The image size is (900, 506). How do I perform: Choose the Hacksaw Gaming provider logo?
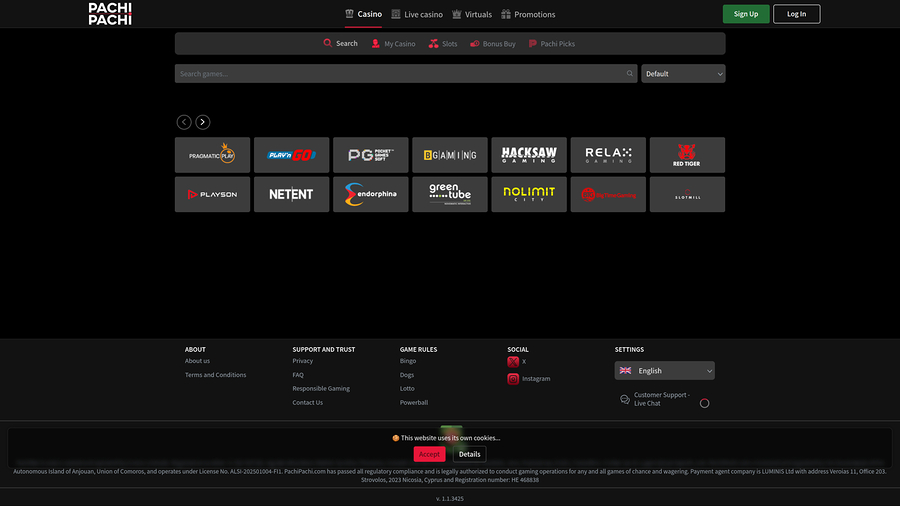click(529, 155)
